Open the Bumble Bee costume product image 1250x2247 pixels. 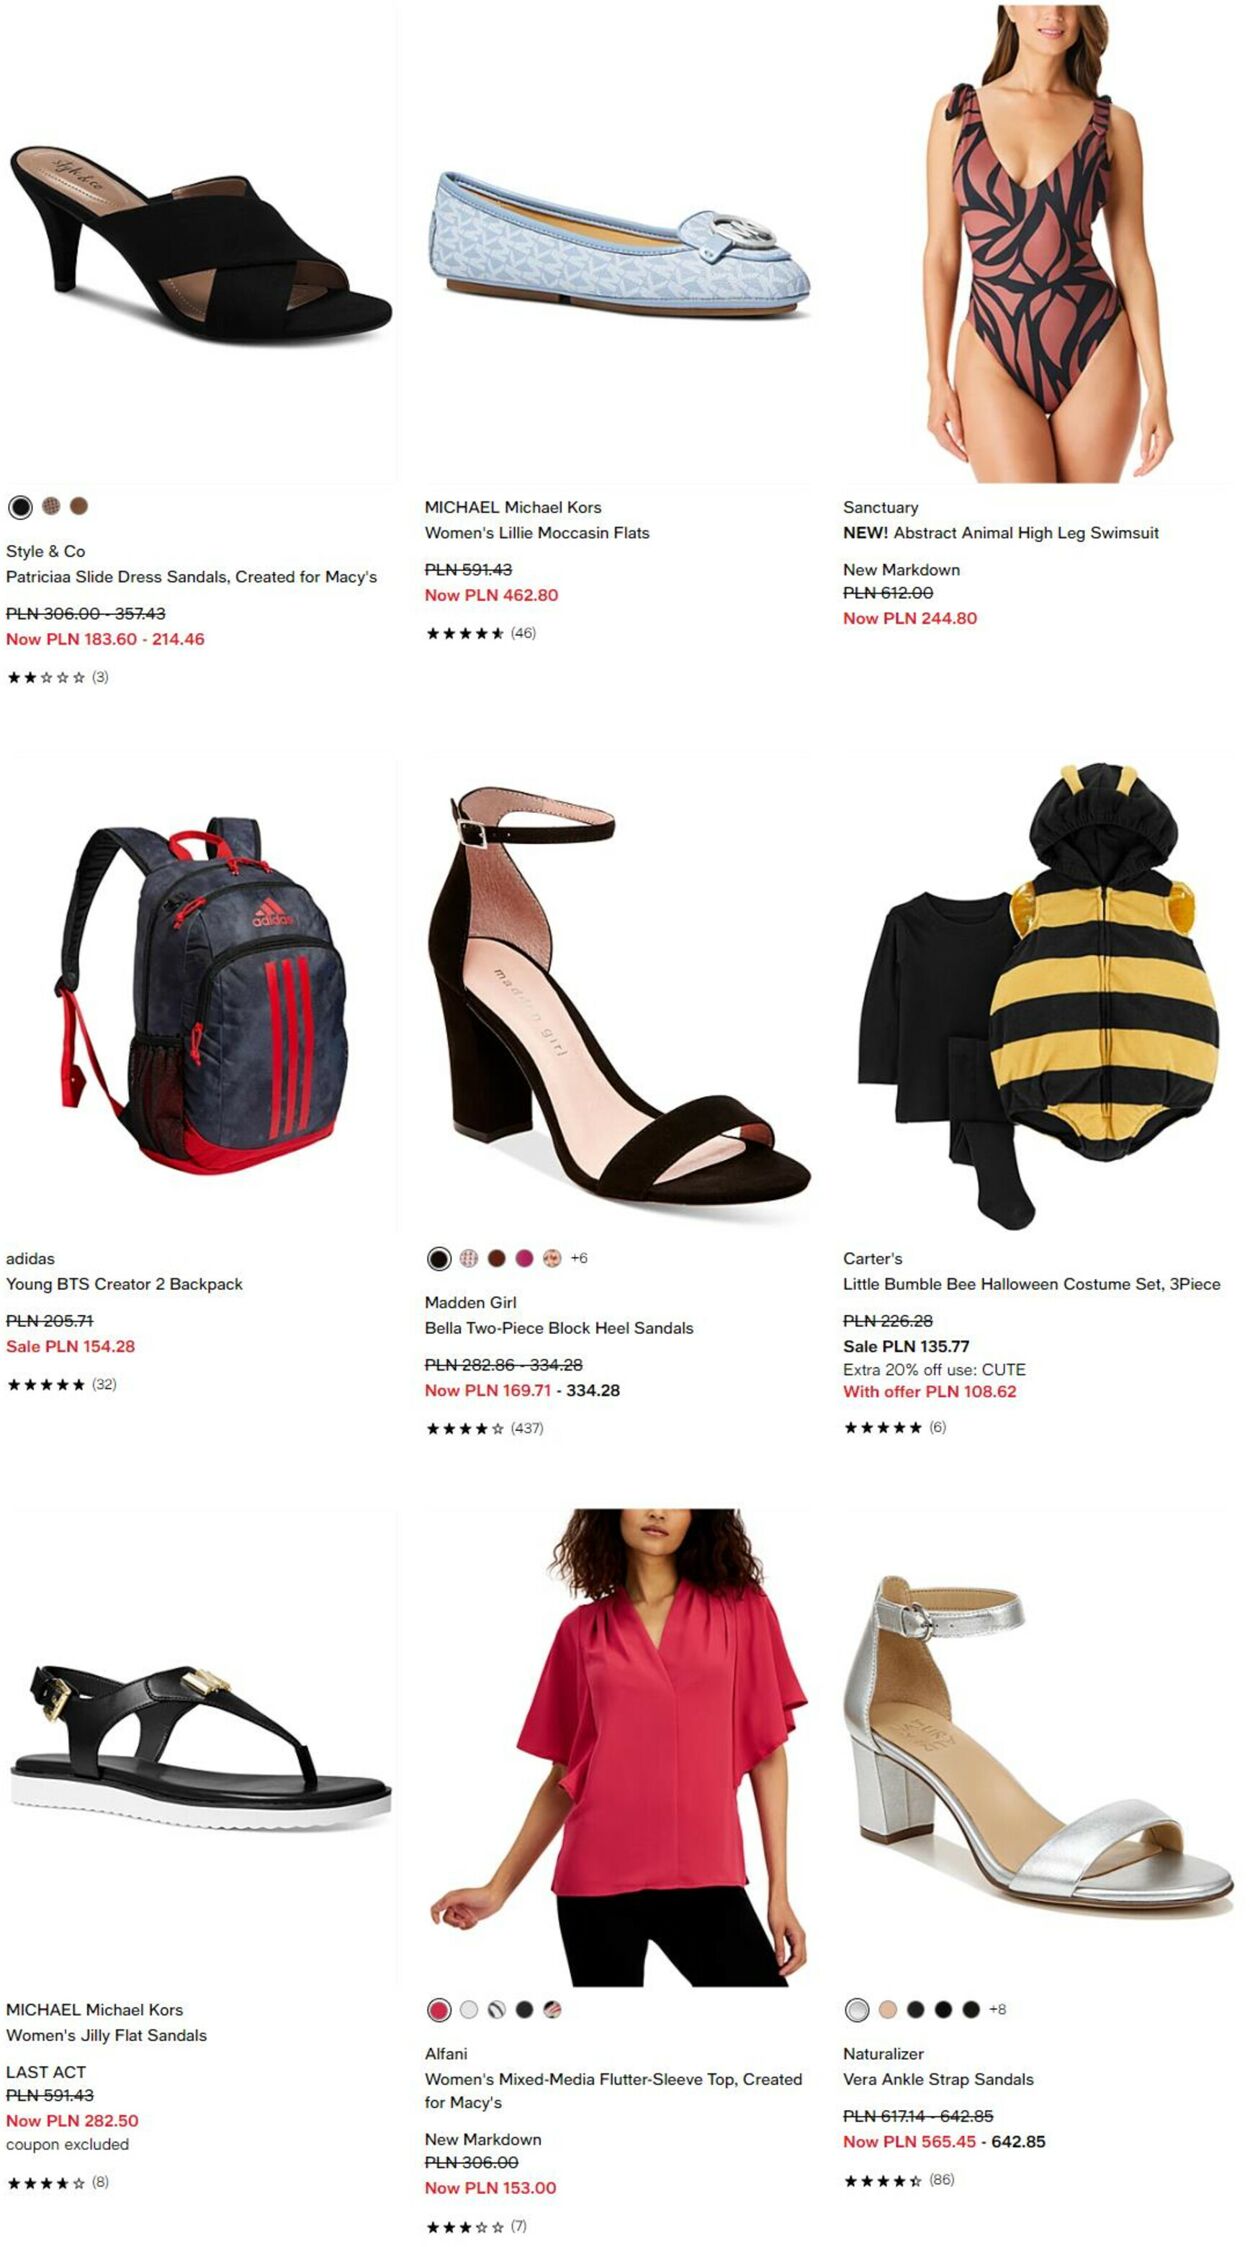[1038, 995]
